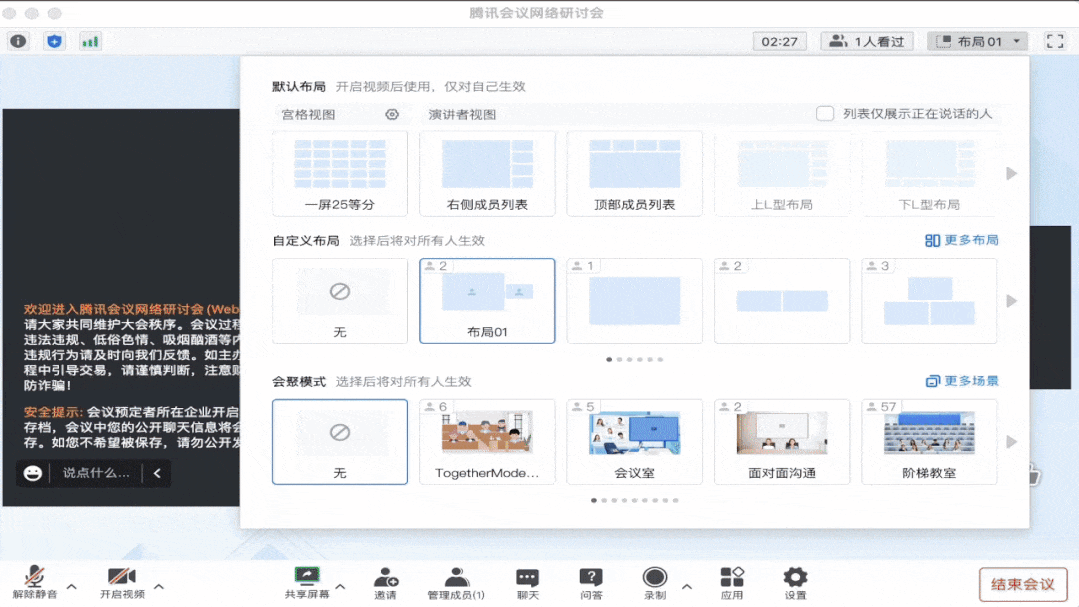Show next custom layouts arrow
This screenshot has width=1079, height=607.
1011,301
